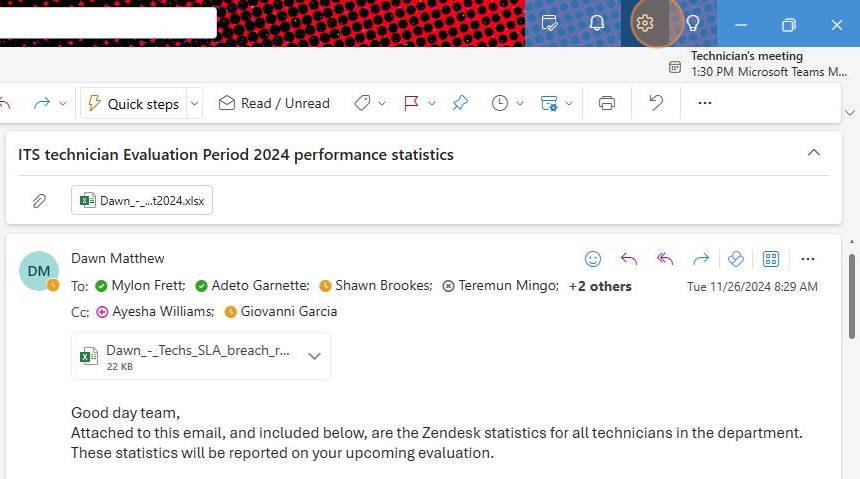This screenshot has height=479, width=860.
Task: Click the Tips lightbulb icon
Action: 693,23
